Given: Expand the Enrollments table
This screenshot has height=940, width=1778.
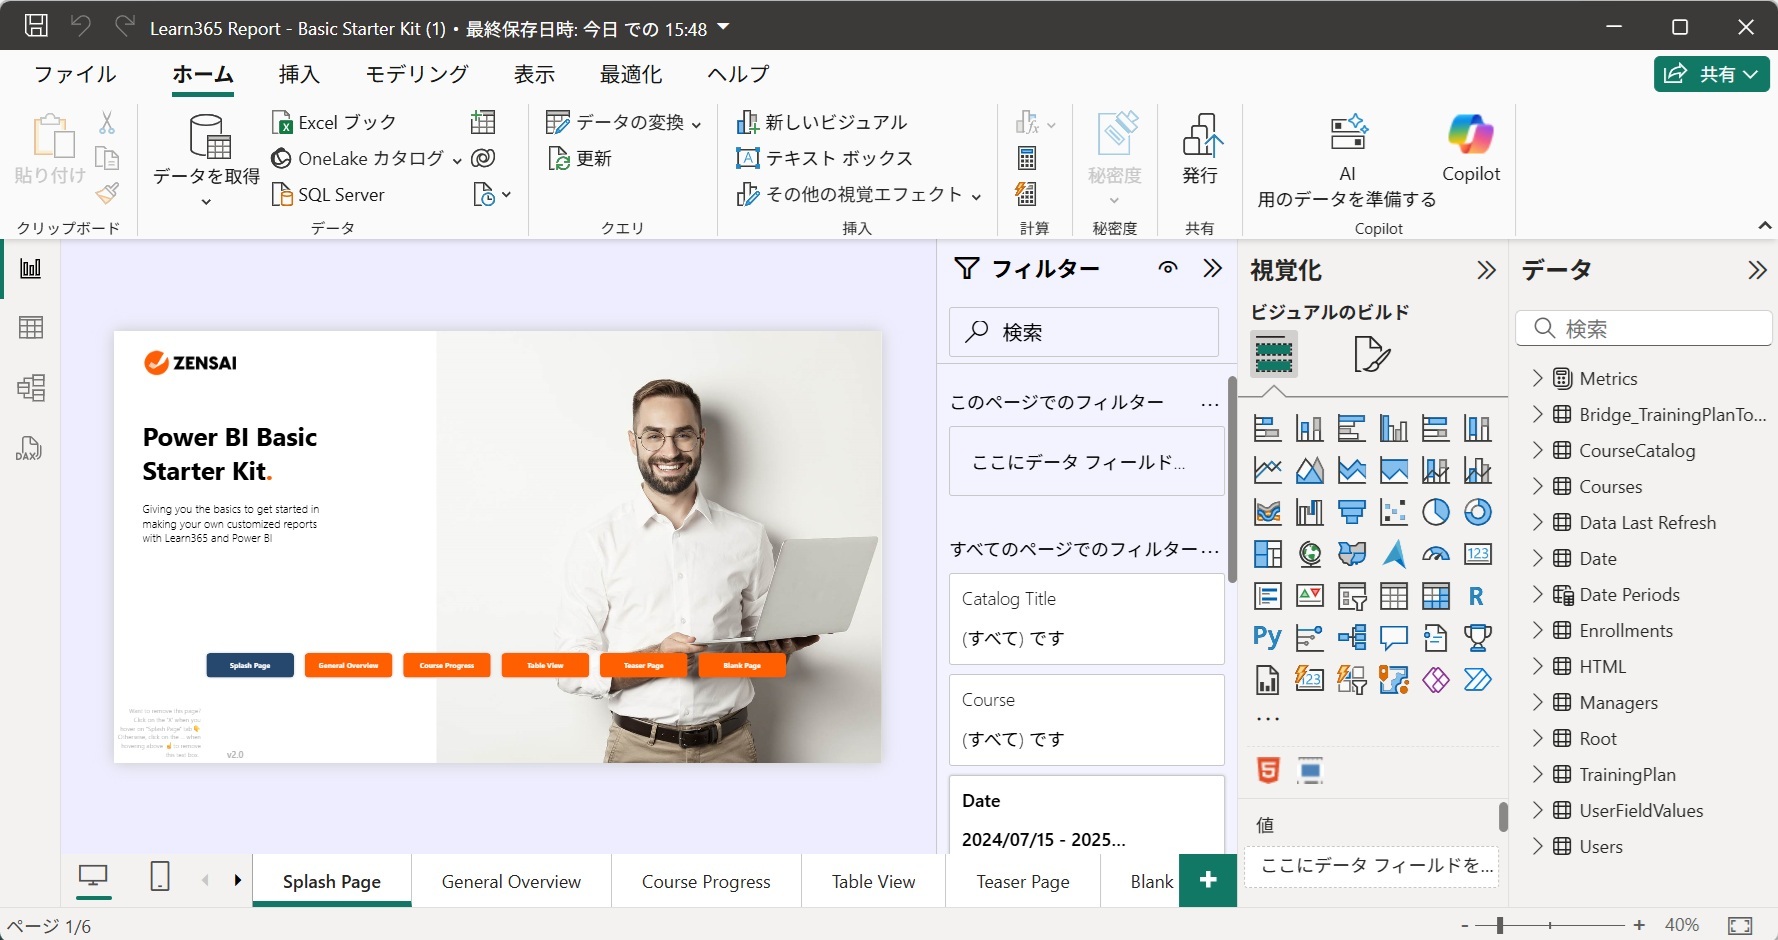Looking at the screenshot, I should 1538,630.
